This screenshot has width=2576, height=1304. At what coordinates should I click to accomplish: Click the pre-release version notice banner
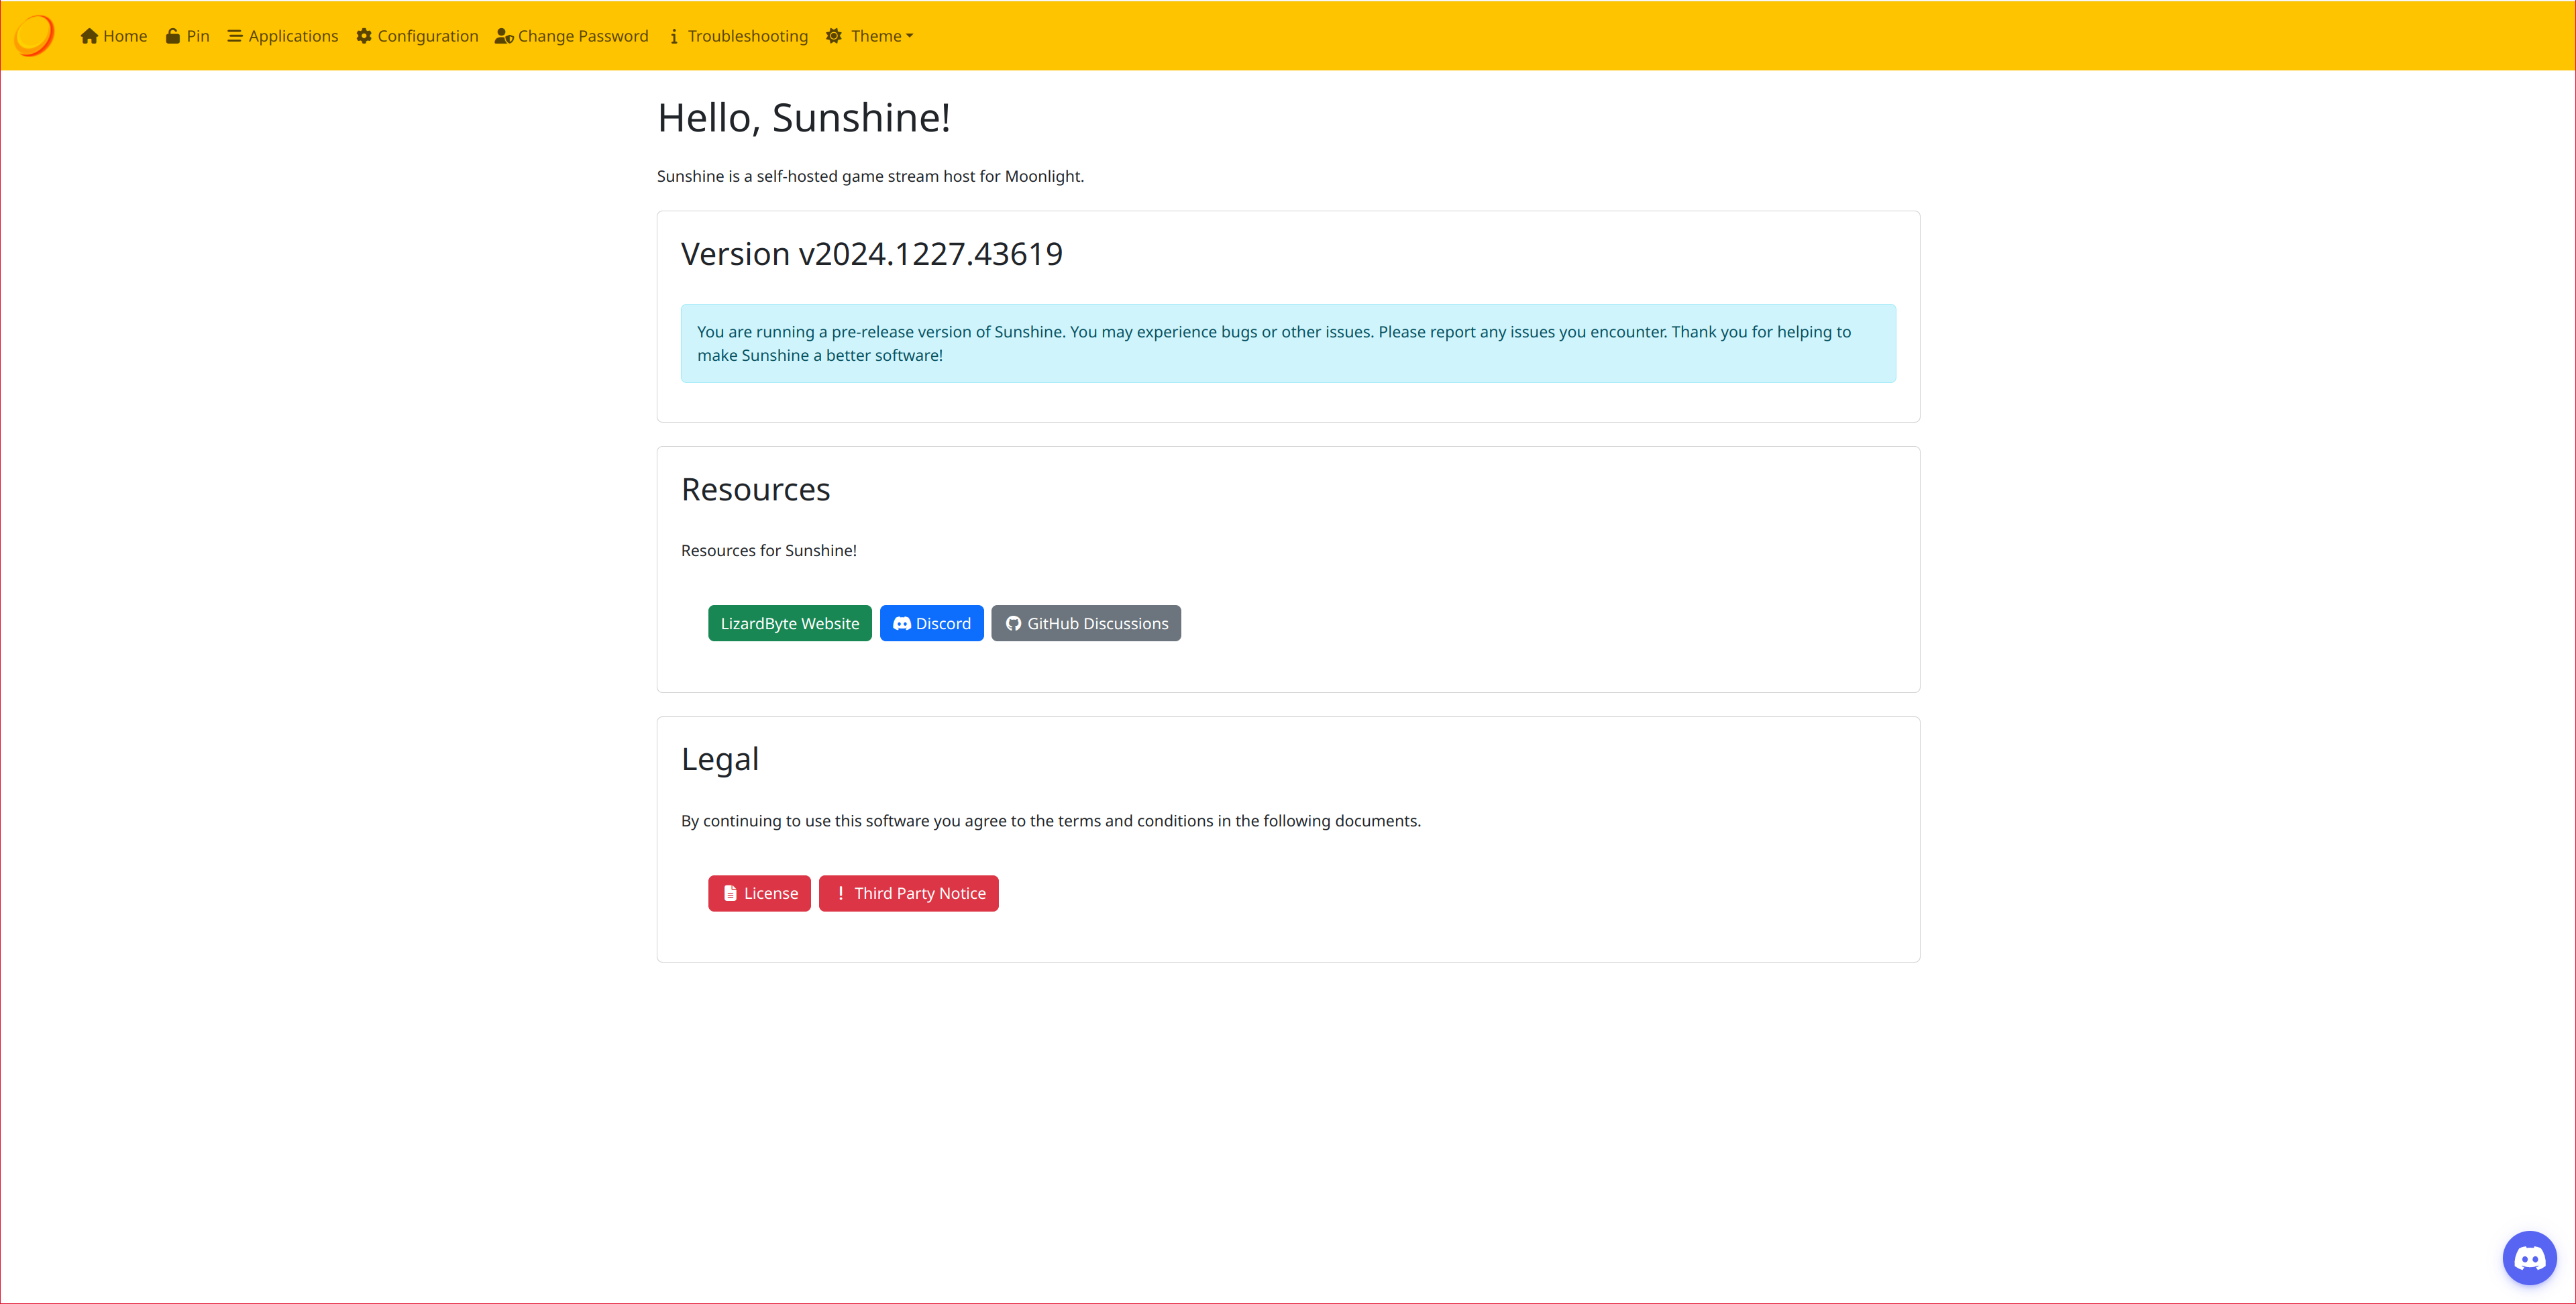pos(1287,343)
